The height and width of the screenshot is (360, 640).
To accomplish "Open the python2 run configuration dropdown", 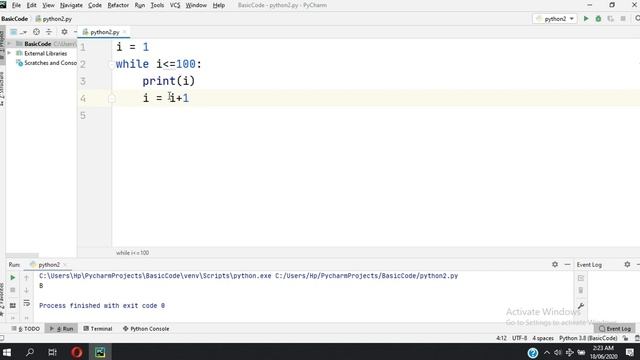I will 555,19.
